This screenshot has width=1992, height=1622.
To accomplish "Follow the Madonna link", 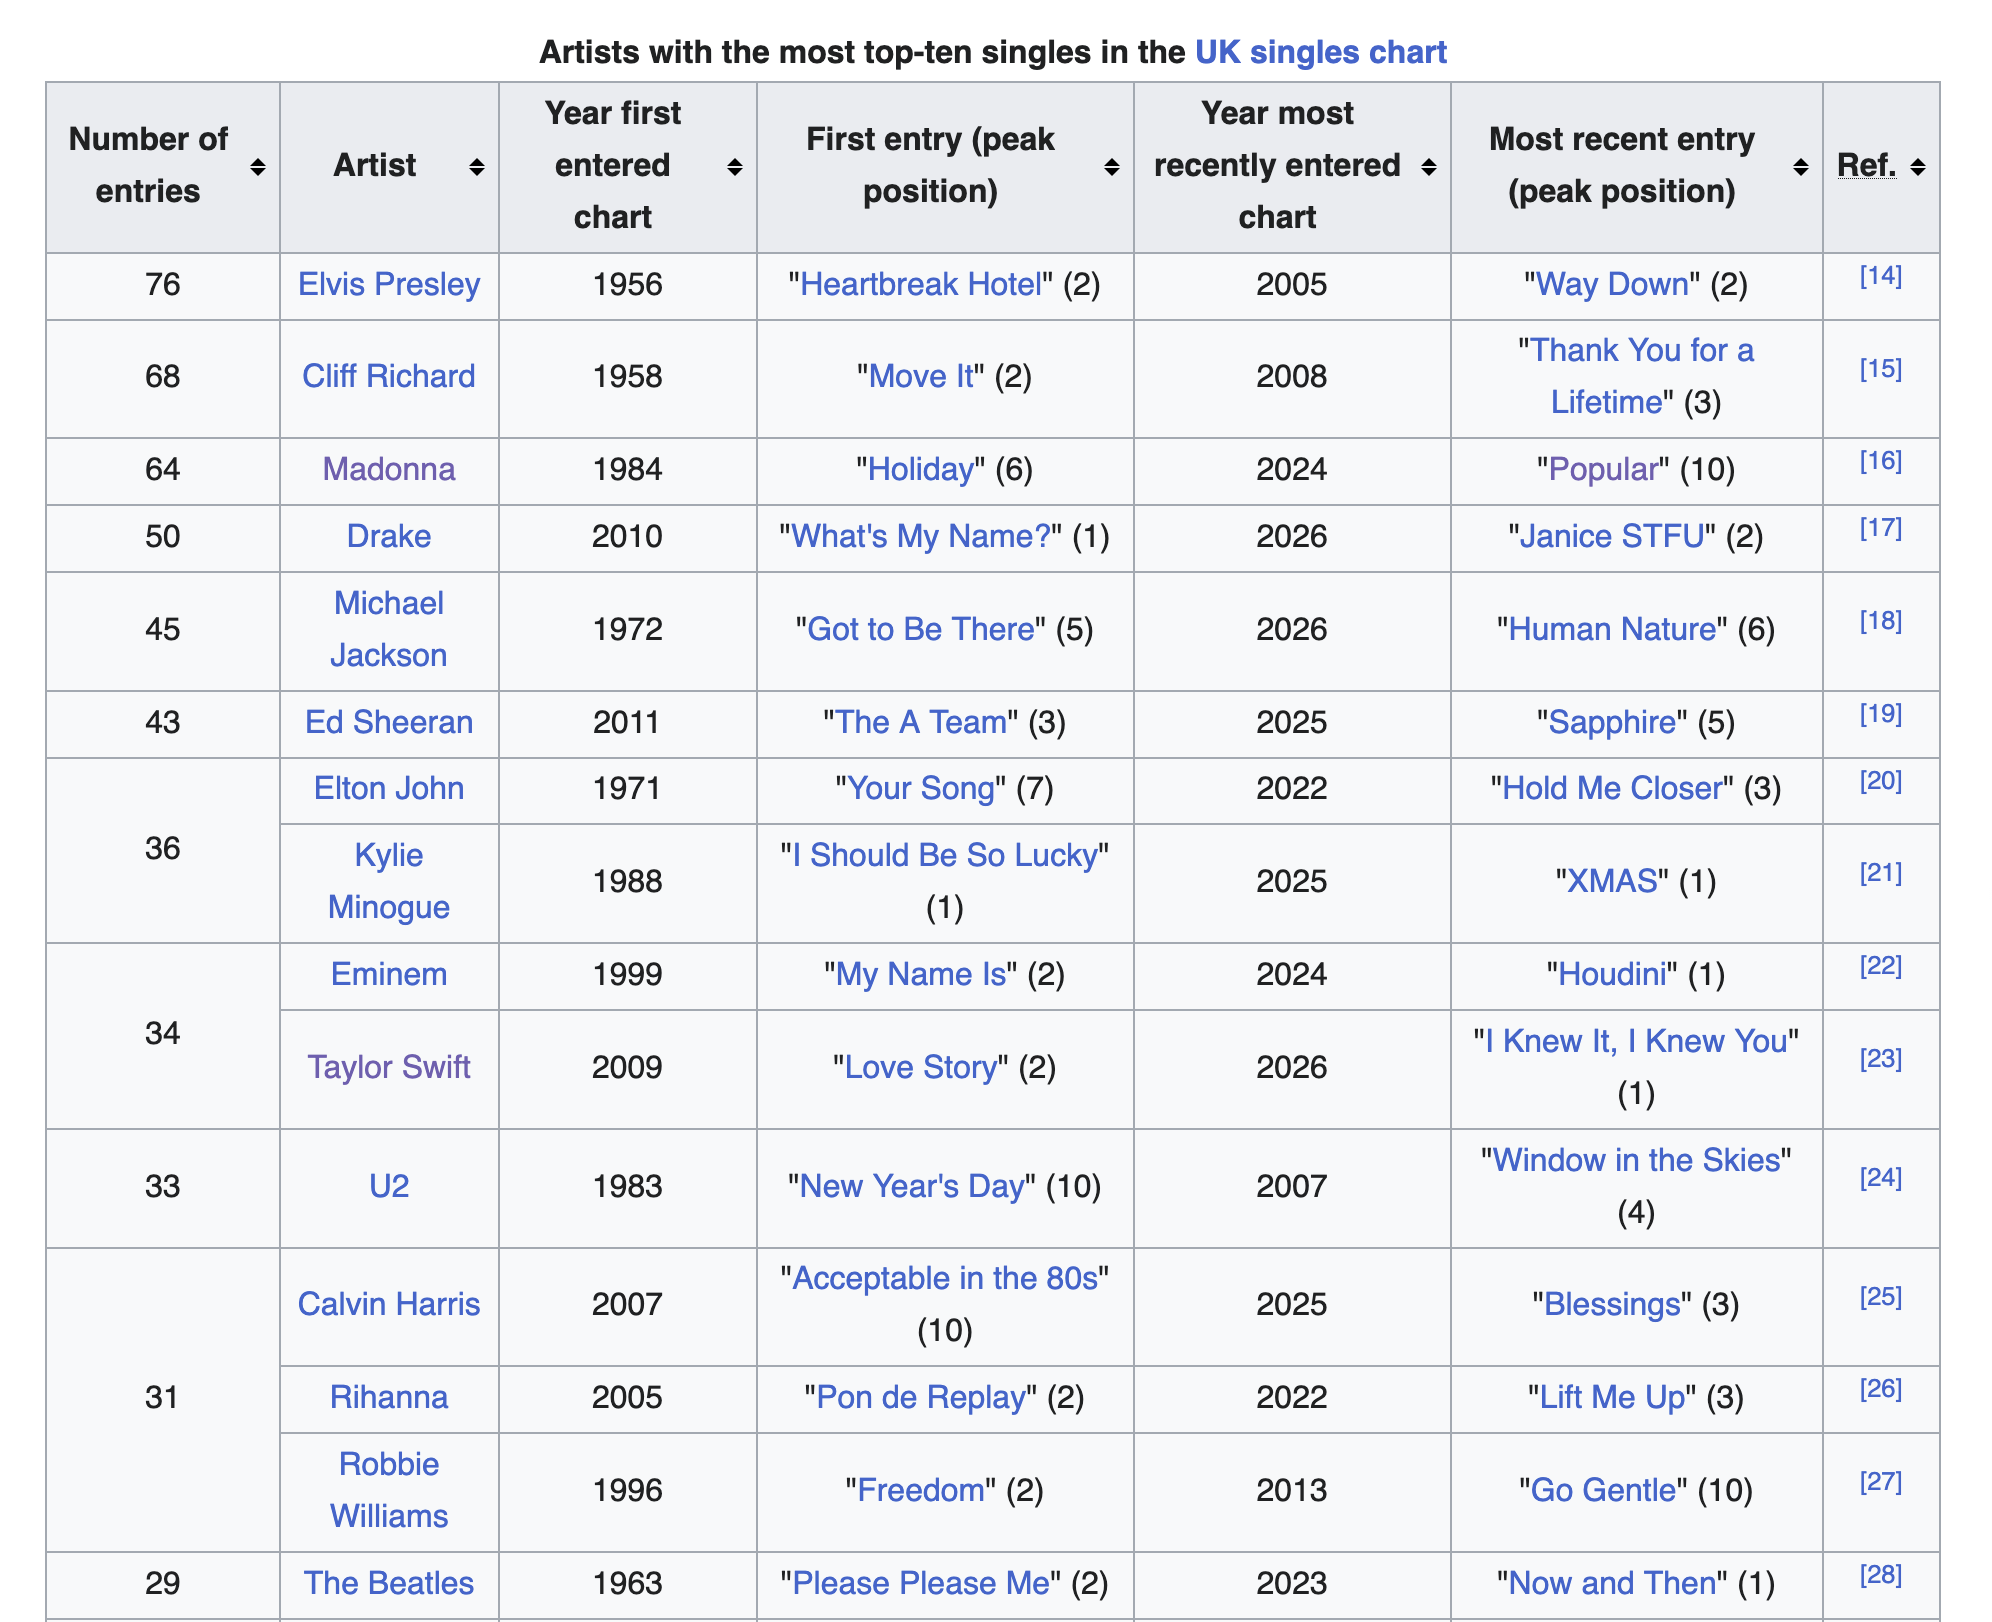I will coord(389,470).
